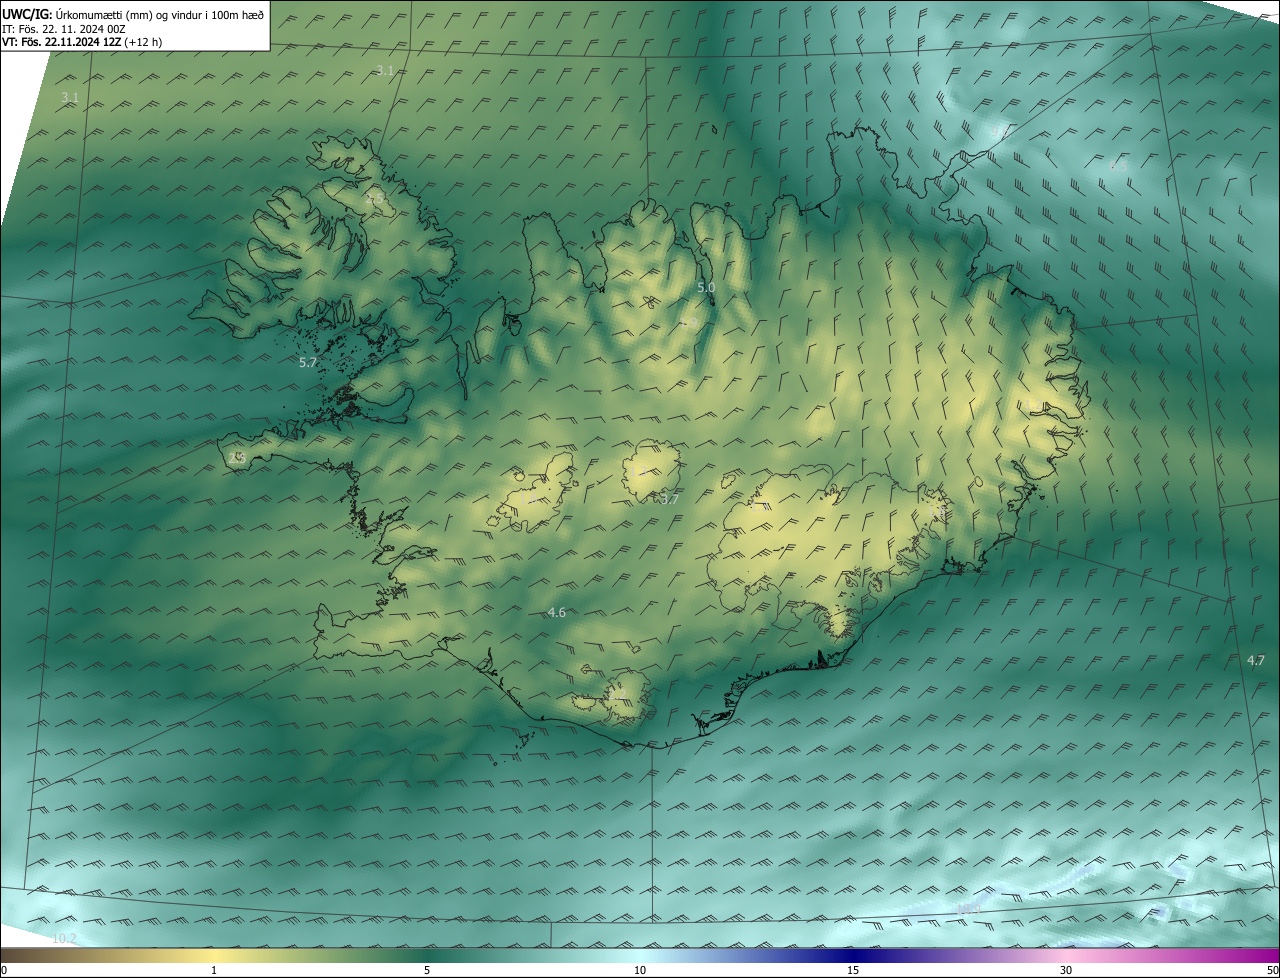1280x978 pixels.
Task: Click the colour scale tick label 30
Action: tap(1066, 971)
